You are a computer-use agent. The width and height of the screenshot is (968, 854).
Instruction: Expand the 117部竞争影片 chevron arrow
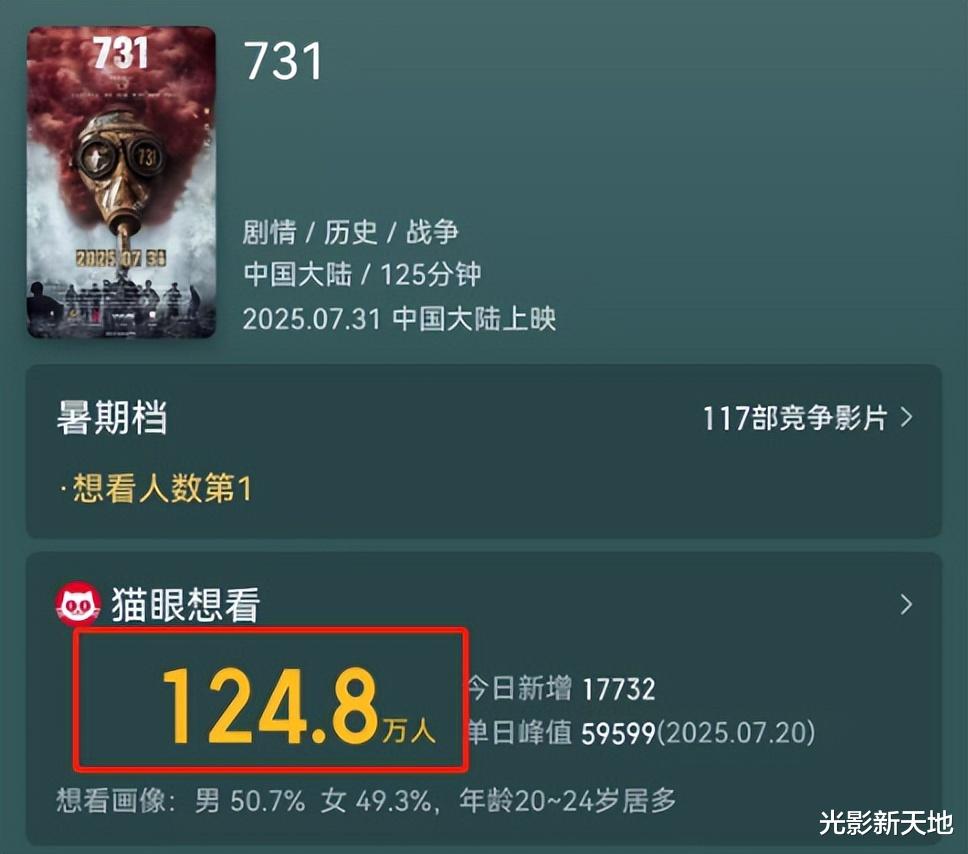(906, 417)
